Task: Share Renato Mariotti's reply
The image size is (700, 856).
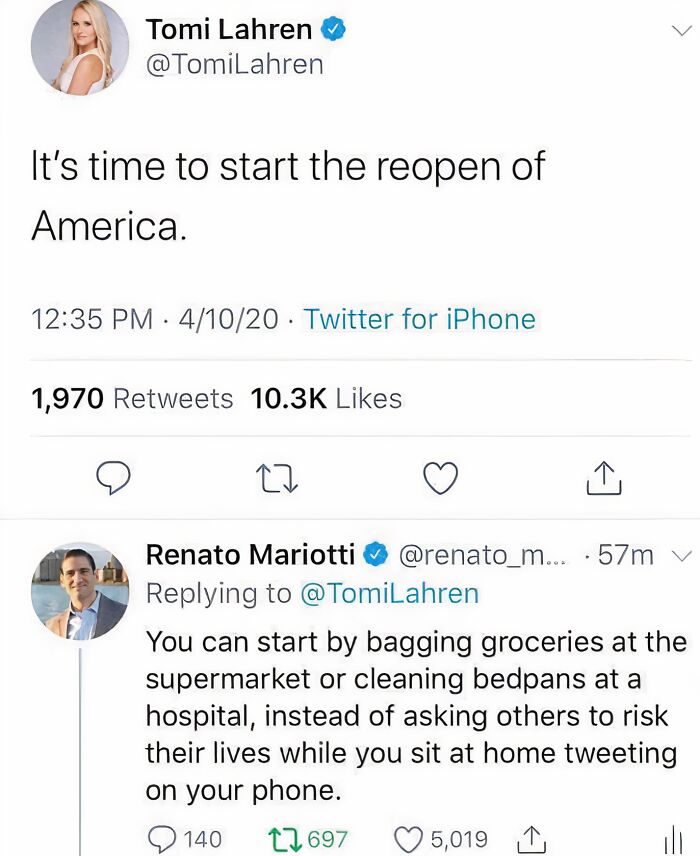Action: 530,838
